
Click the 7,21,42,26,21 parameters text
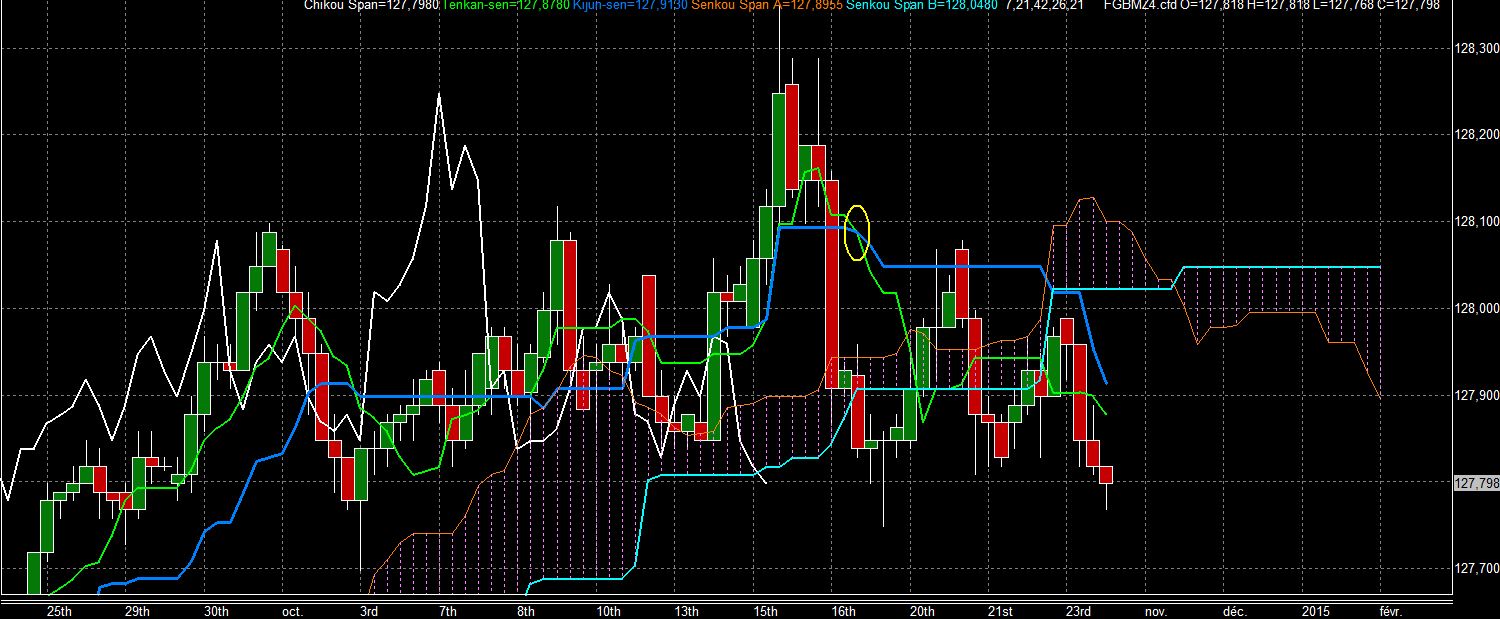pyautogui.click(x=1045, y=6)
